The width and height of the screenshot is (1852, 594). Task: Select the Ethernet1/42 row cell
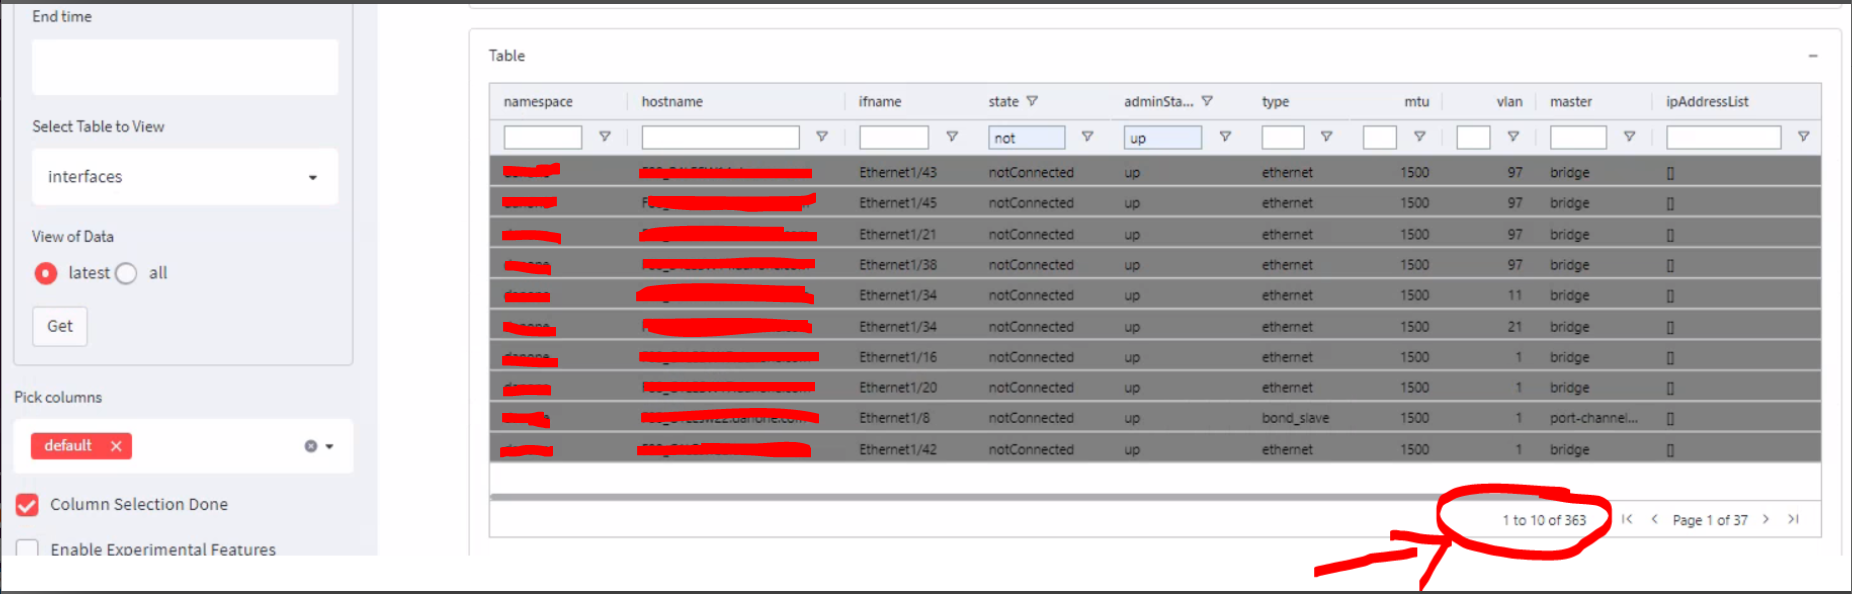(898, 449)
